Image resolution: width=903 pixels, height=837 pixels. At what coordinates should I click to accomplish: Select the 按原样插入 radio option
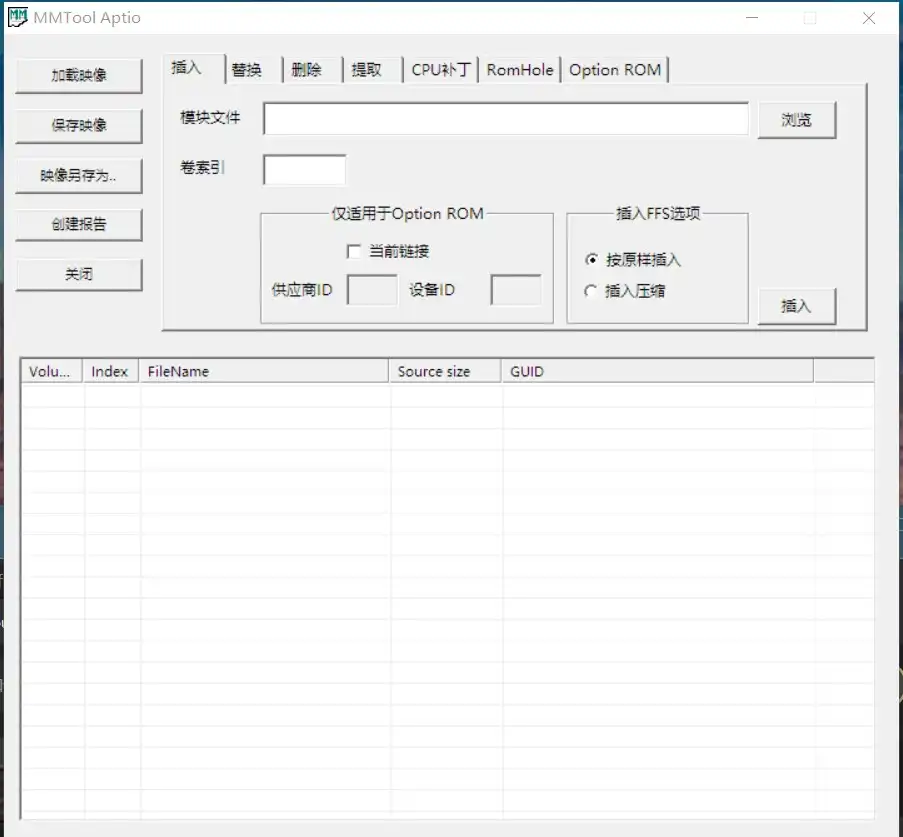point(590,260)
